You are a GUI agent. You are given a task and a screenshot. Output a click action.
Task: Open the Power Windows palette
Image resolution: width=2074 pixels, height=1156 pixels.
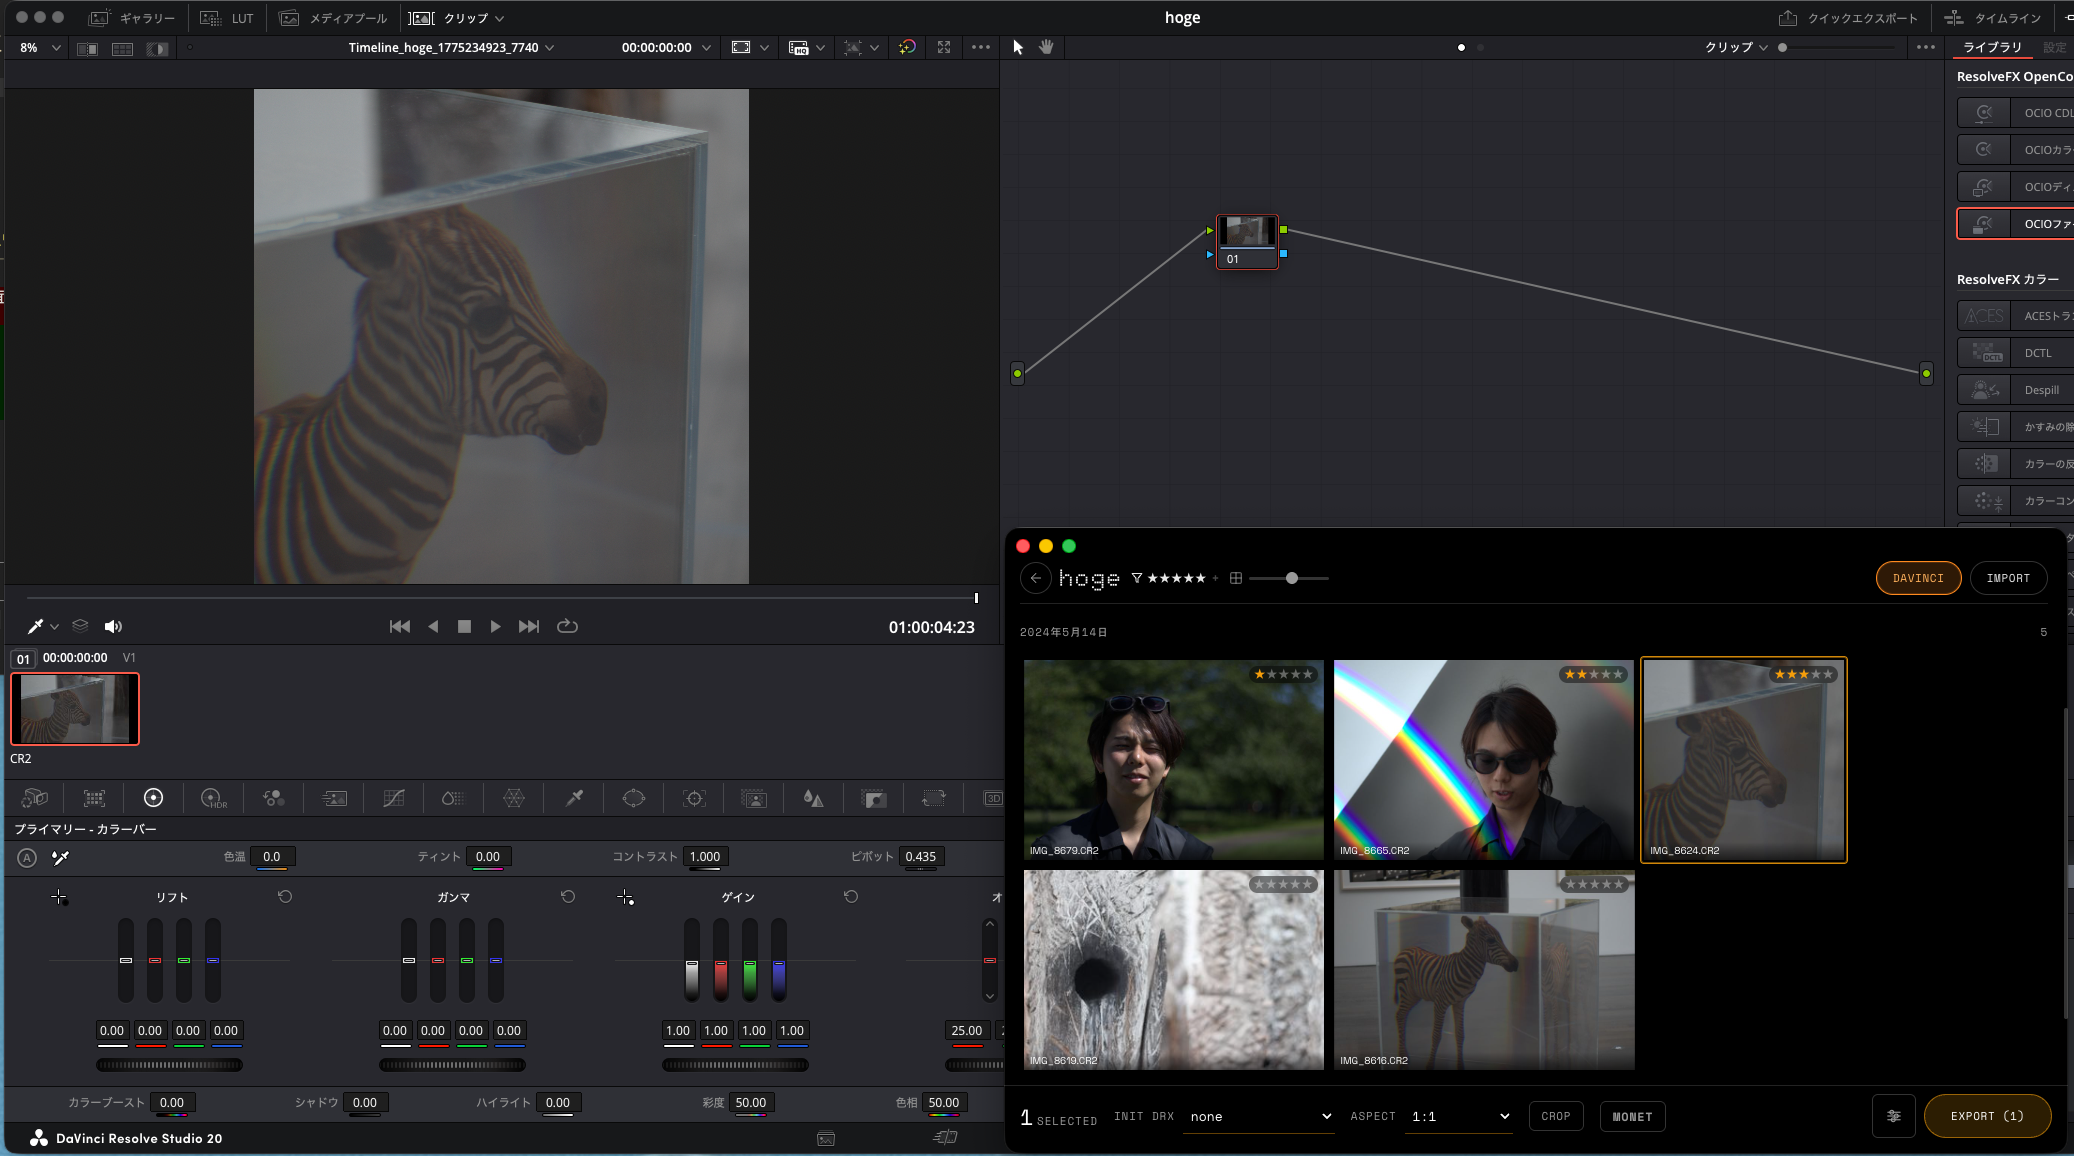635,798
